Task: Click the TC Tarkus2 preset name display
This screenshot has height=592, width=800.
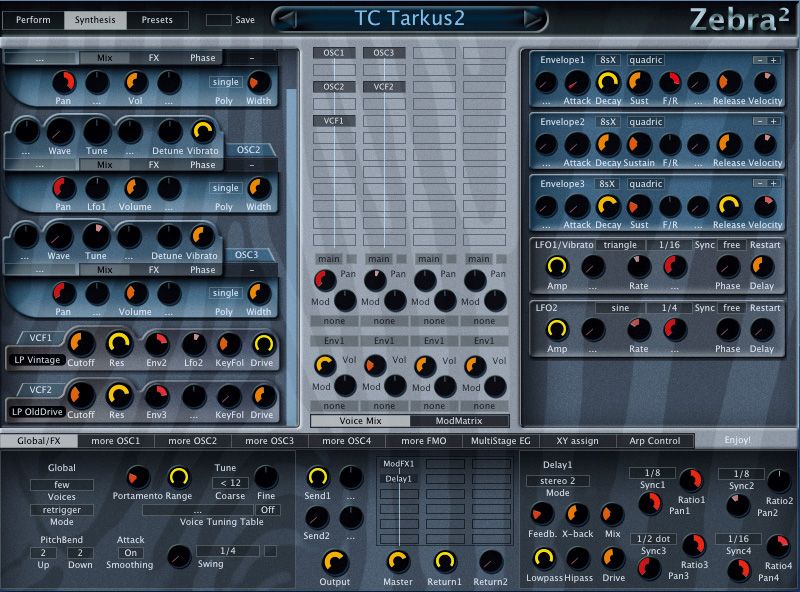Action: (x=410, y=18)
